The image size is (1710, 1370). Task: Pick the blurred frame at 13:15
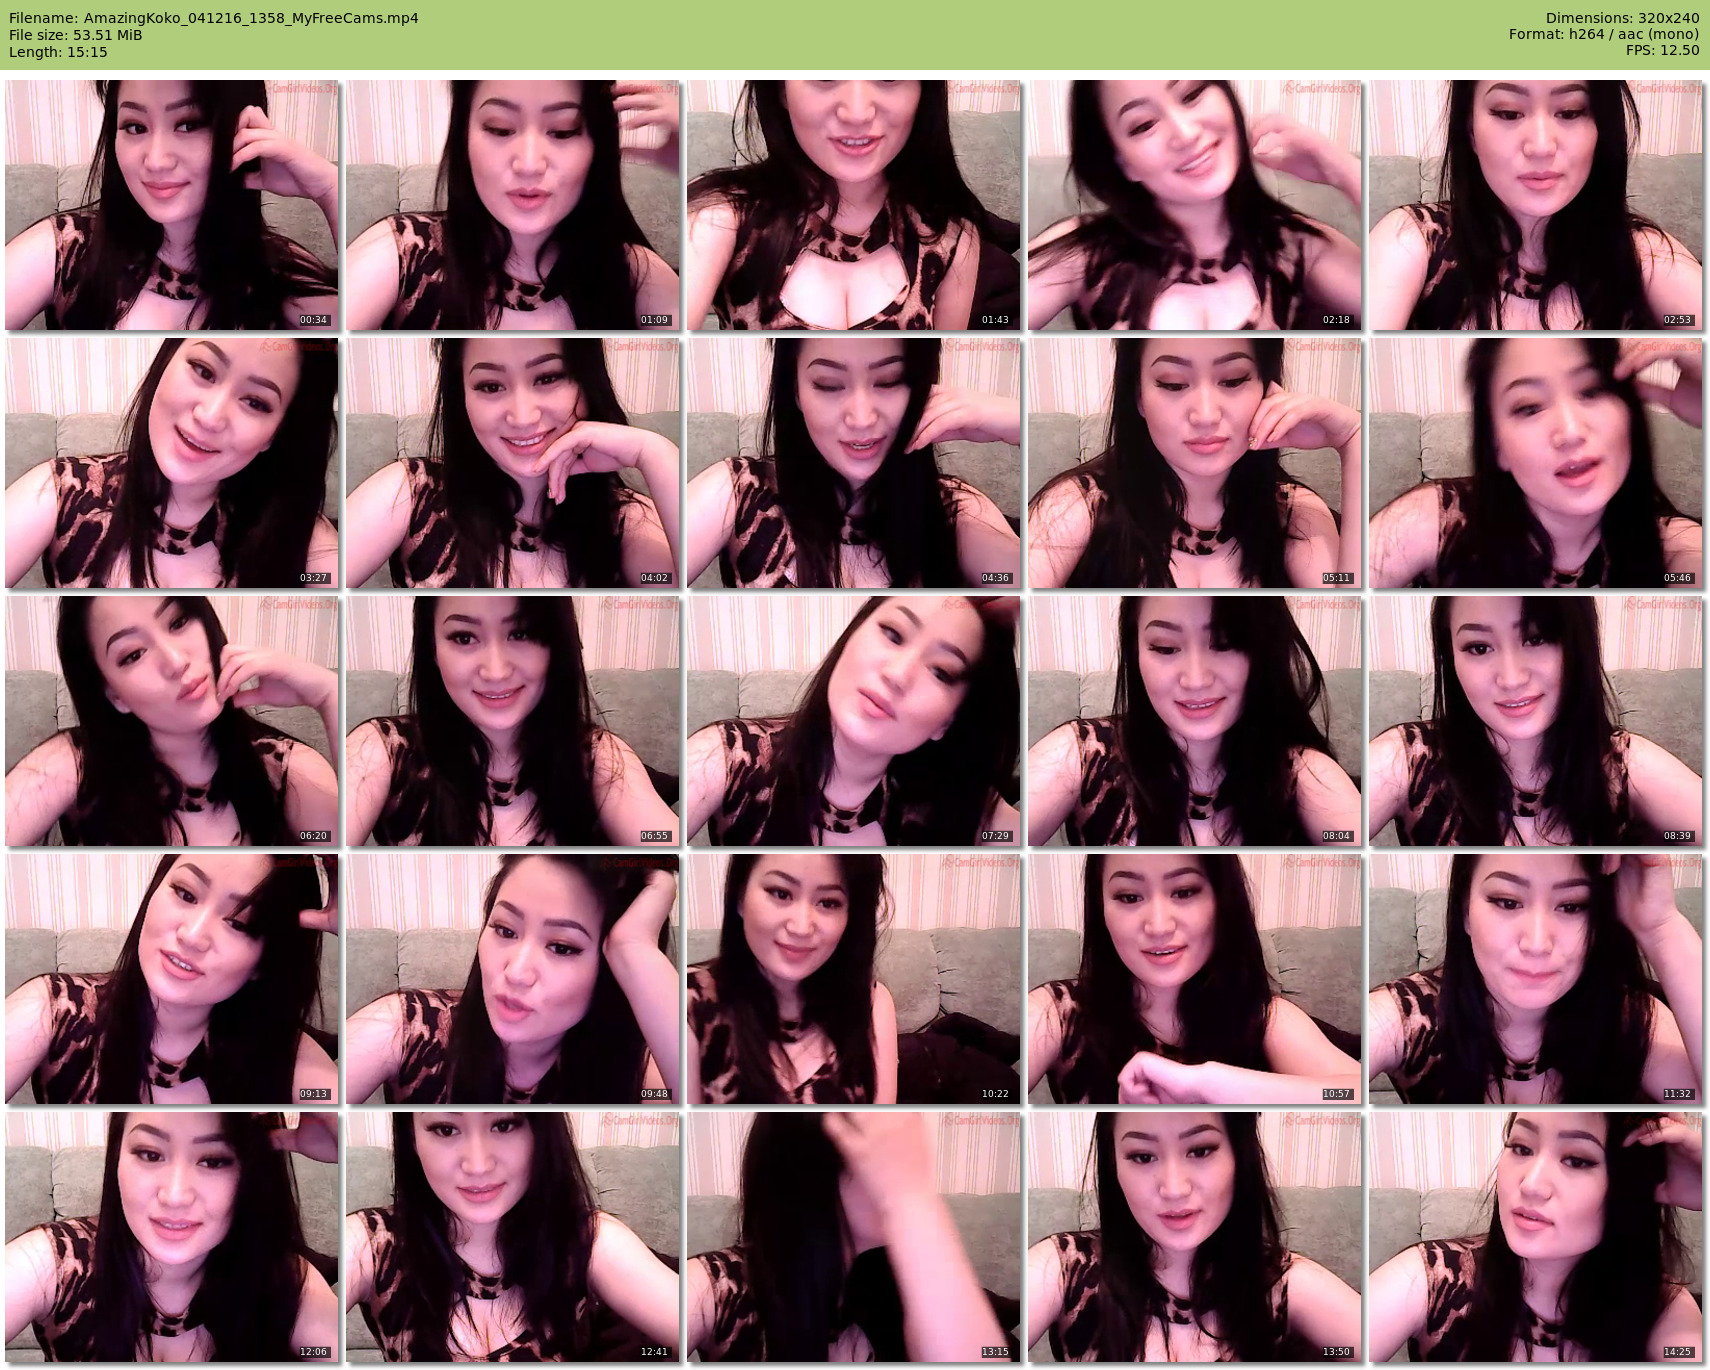(854, 1237)
